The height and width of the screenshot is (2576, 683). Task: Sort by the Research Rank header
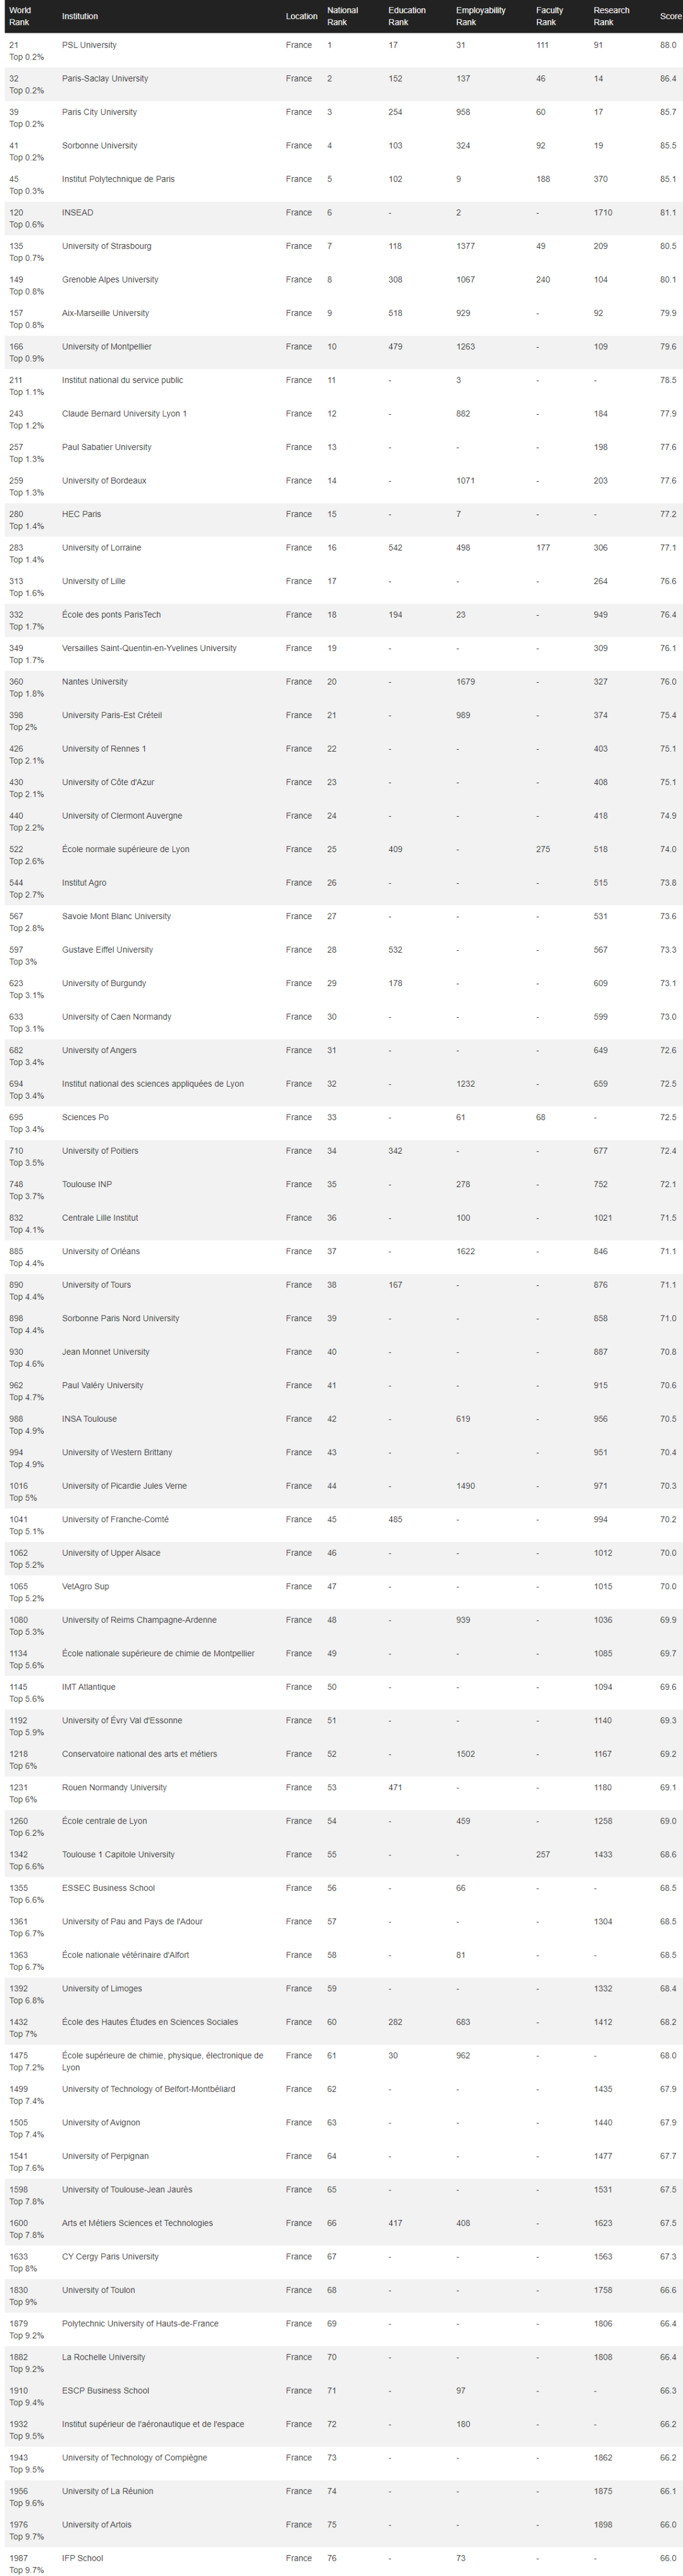611,16
